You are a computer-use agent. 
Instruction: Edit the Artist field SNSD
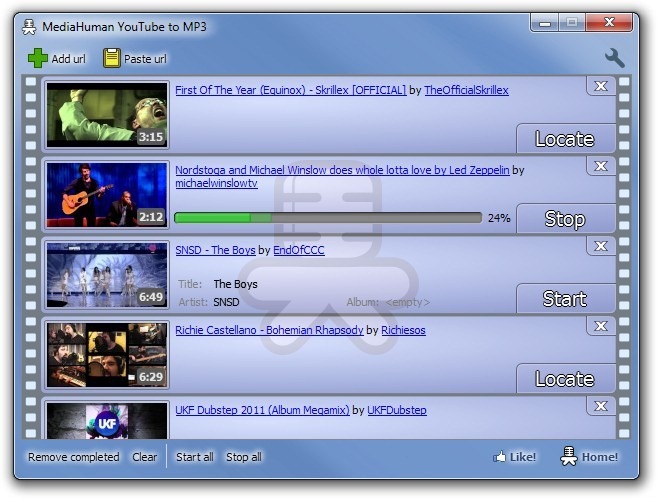[x=226, y=302]
